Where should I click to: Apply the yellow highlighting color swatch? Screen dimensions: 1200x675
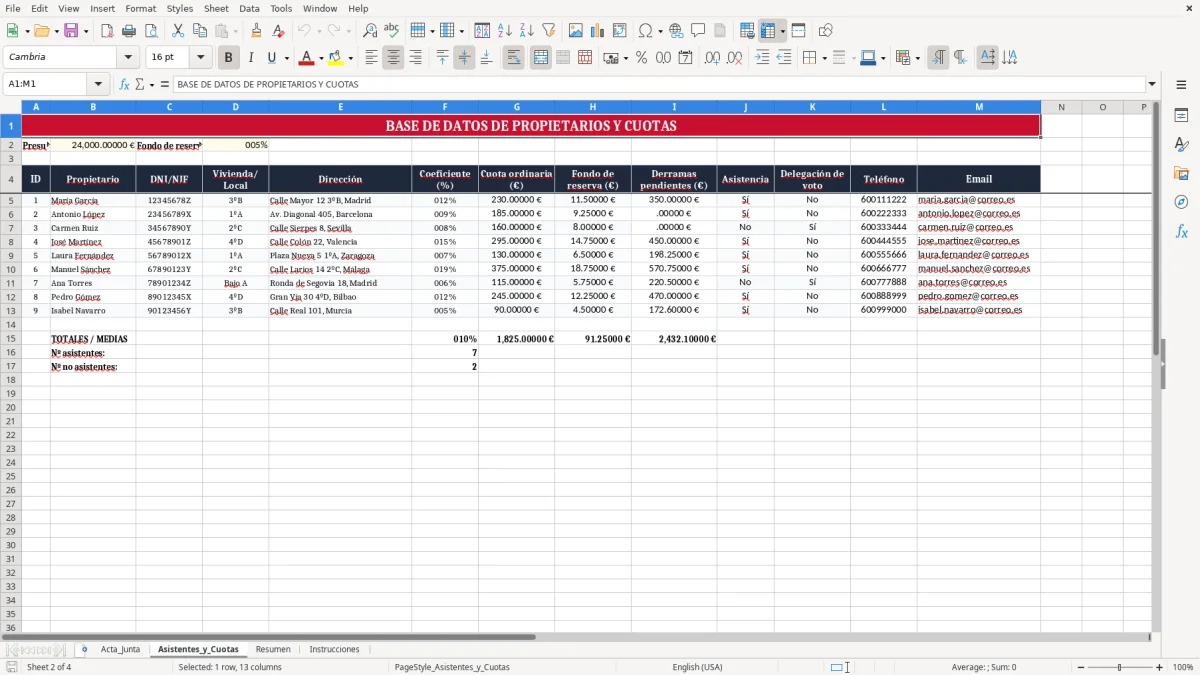pyautogui.click(x=335, y=58)
